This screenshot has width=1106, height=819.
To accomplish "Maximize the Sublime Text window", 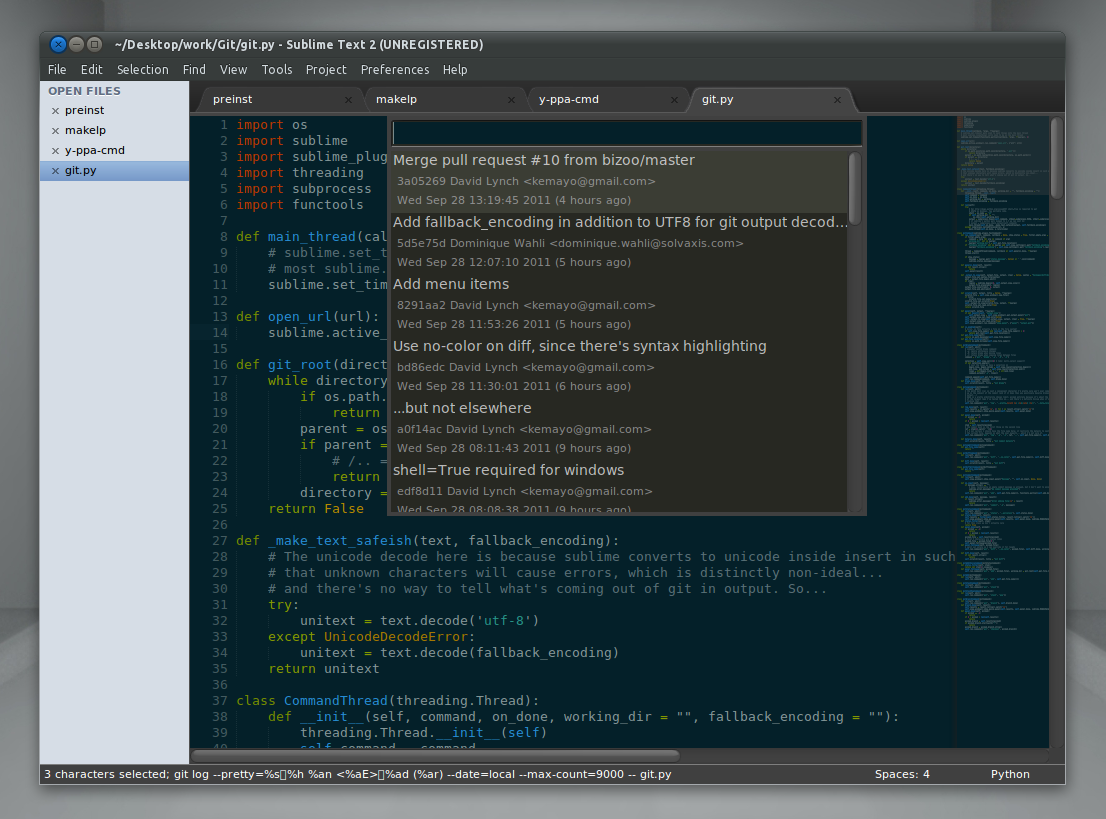I will (95, 44).
